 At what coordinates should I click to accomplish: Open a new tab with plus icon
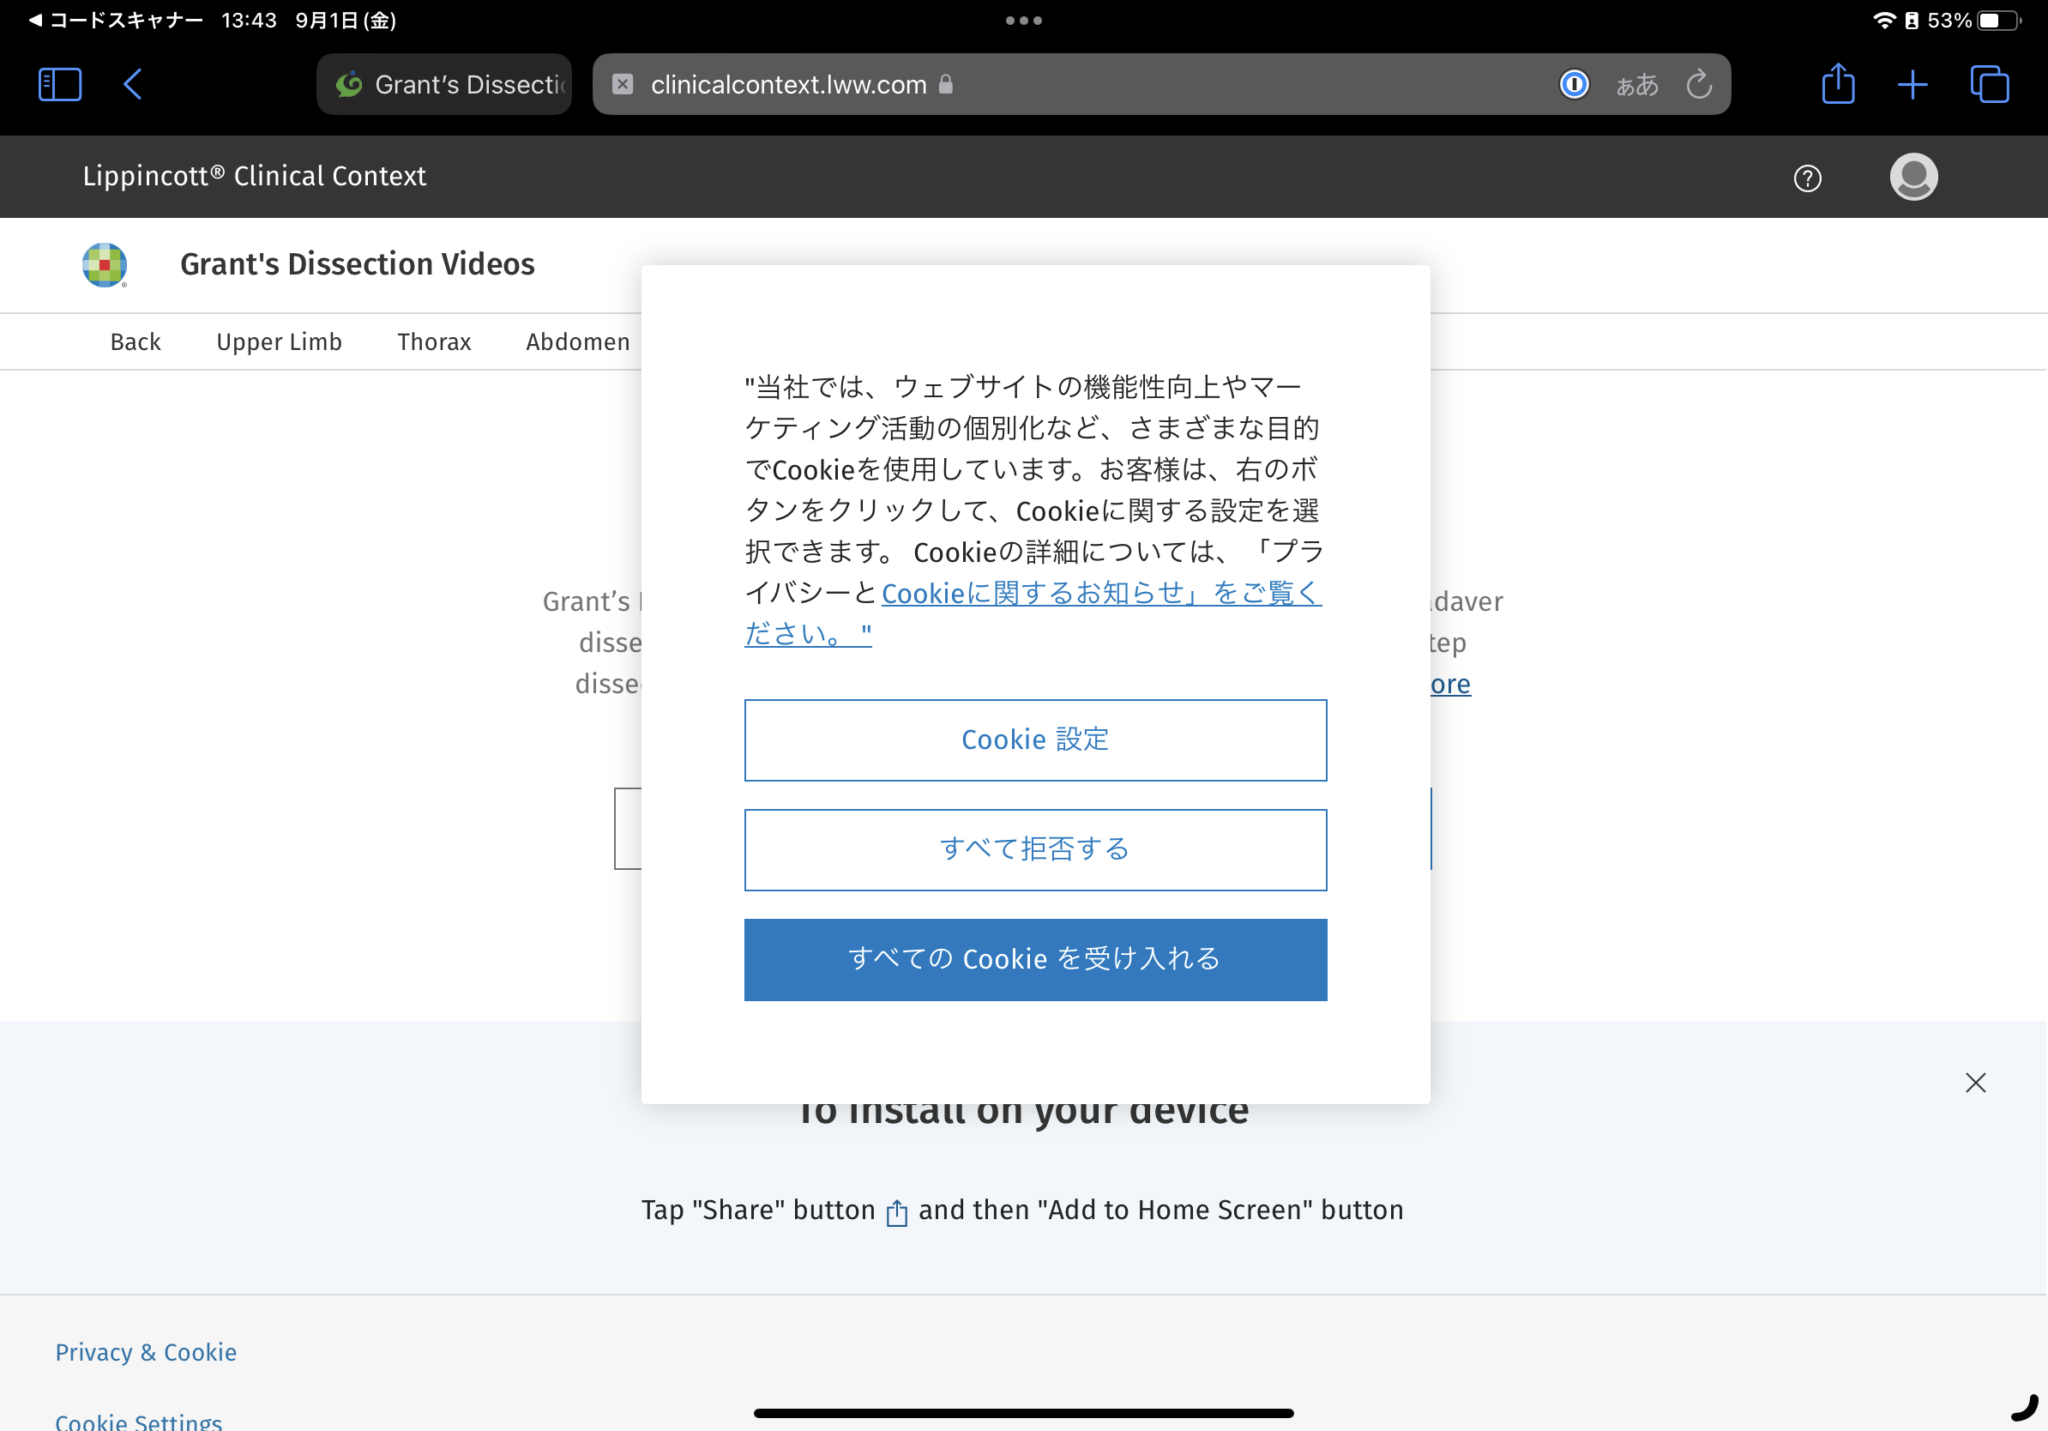coord(1912,84)
